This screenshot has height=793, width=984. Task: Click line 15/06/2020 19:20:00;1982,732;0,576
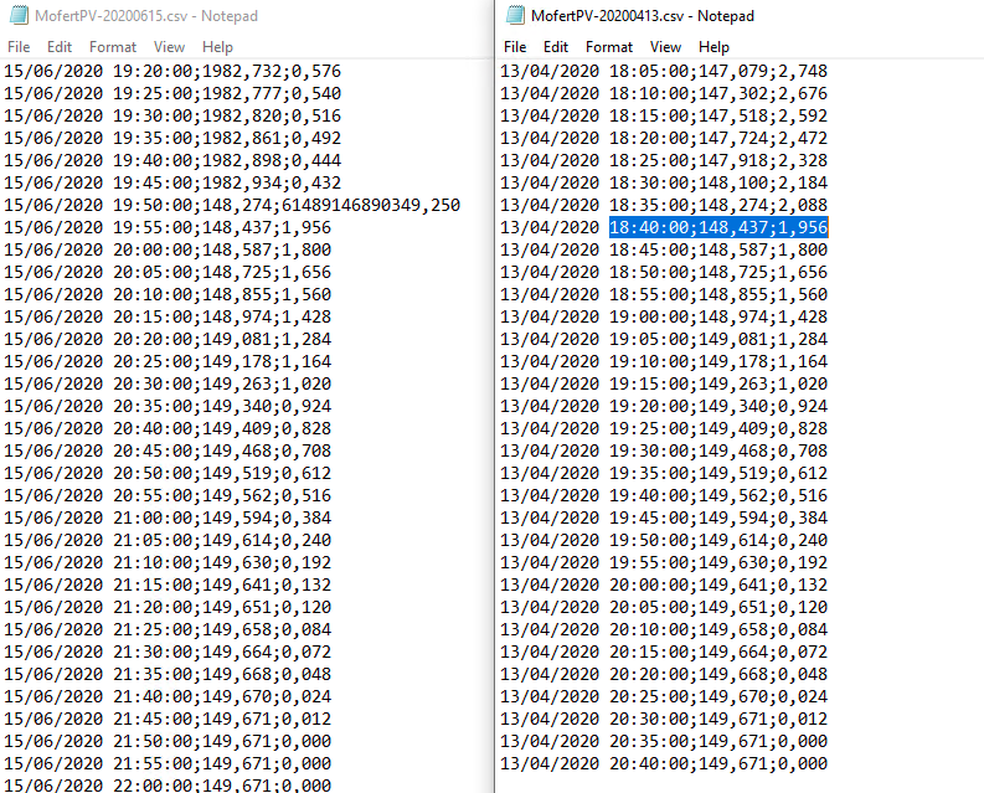(173, 71)
